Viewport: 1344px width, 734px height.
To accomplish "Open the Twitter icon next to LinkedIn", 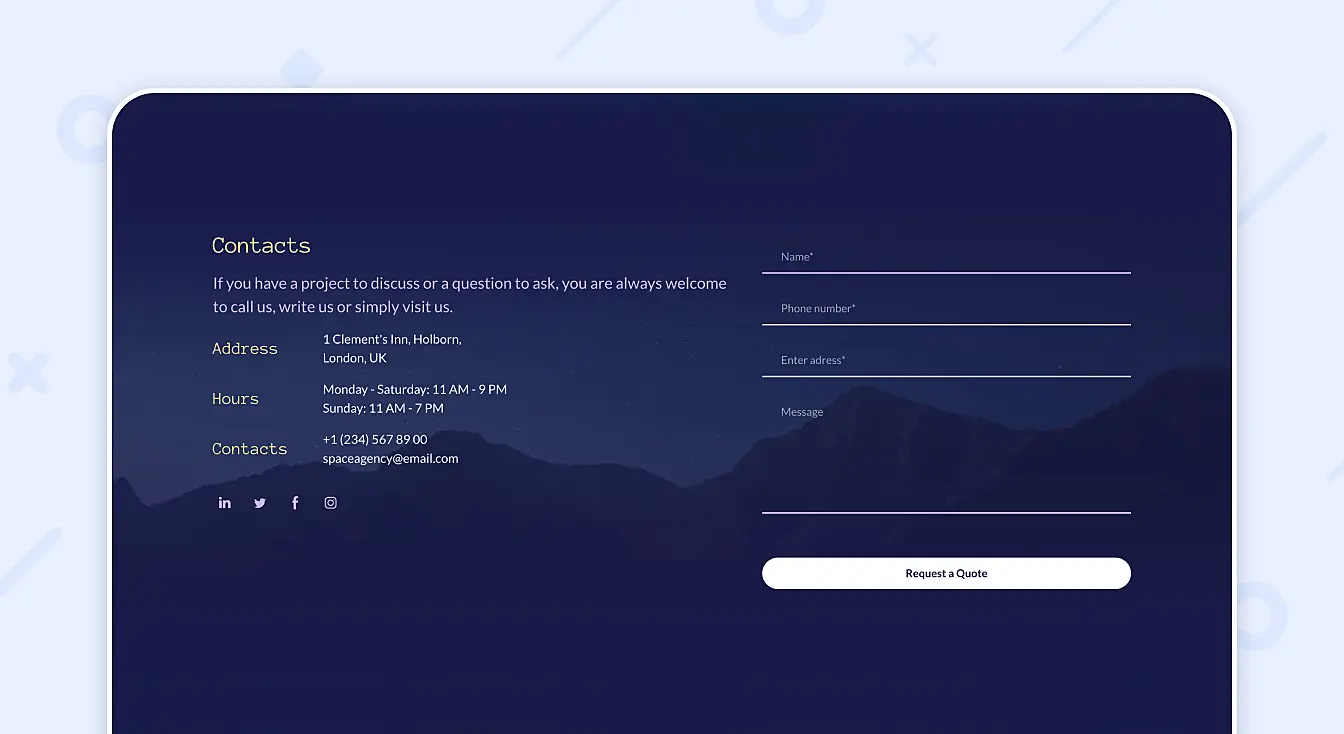I will coord(259,502).
